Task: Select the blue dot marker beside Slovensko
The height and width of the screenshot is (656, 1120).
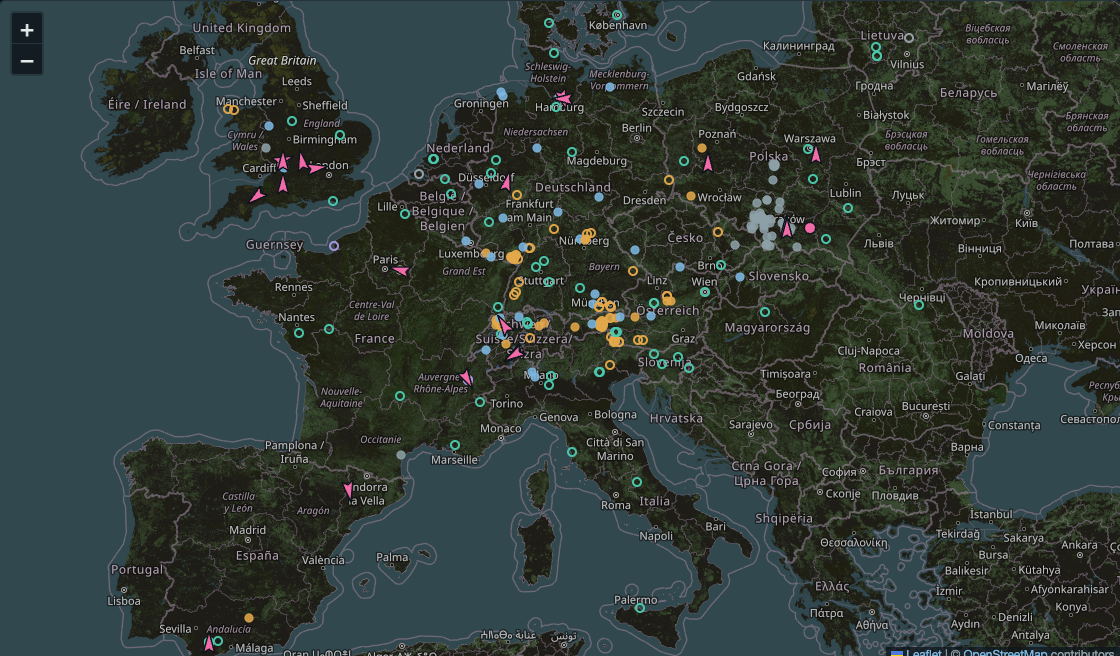Action: [x=740, y=277]
